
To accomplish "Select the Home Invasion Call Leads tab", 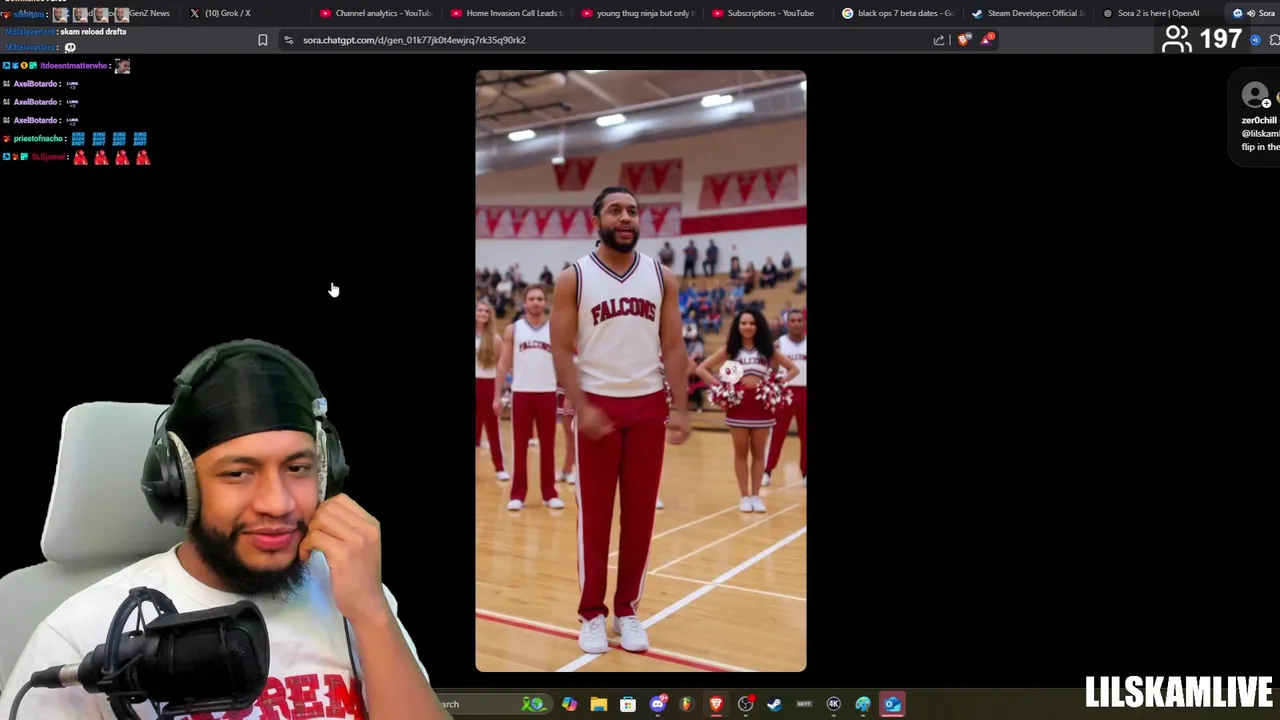I will coord(508,13).
